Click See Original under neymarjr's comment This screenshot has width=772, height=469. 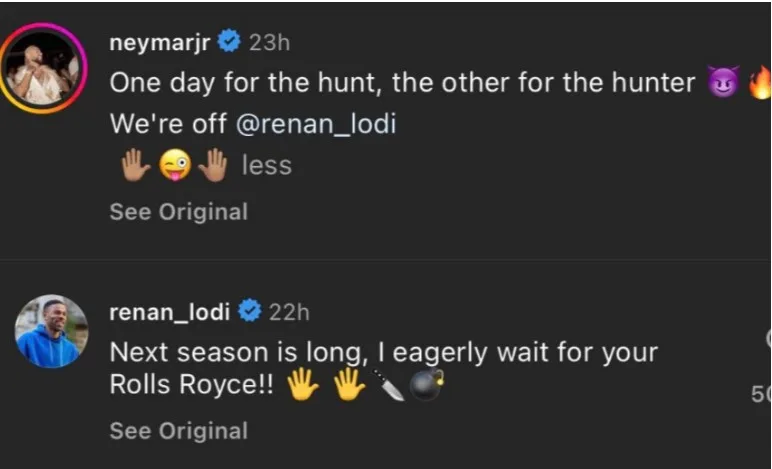(x=178, y=212)
